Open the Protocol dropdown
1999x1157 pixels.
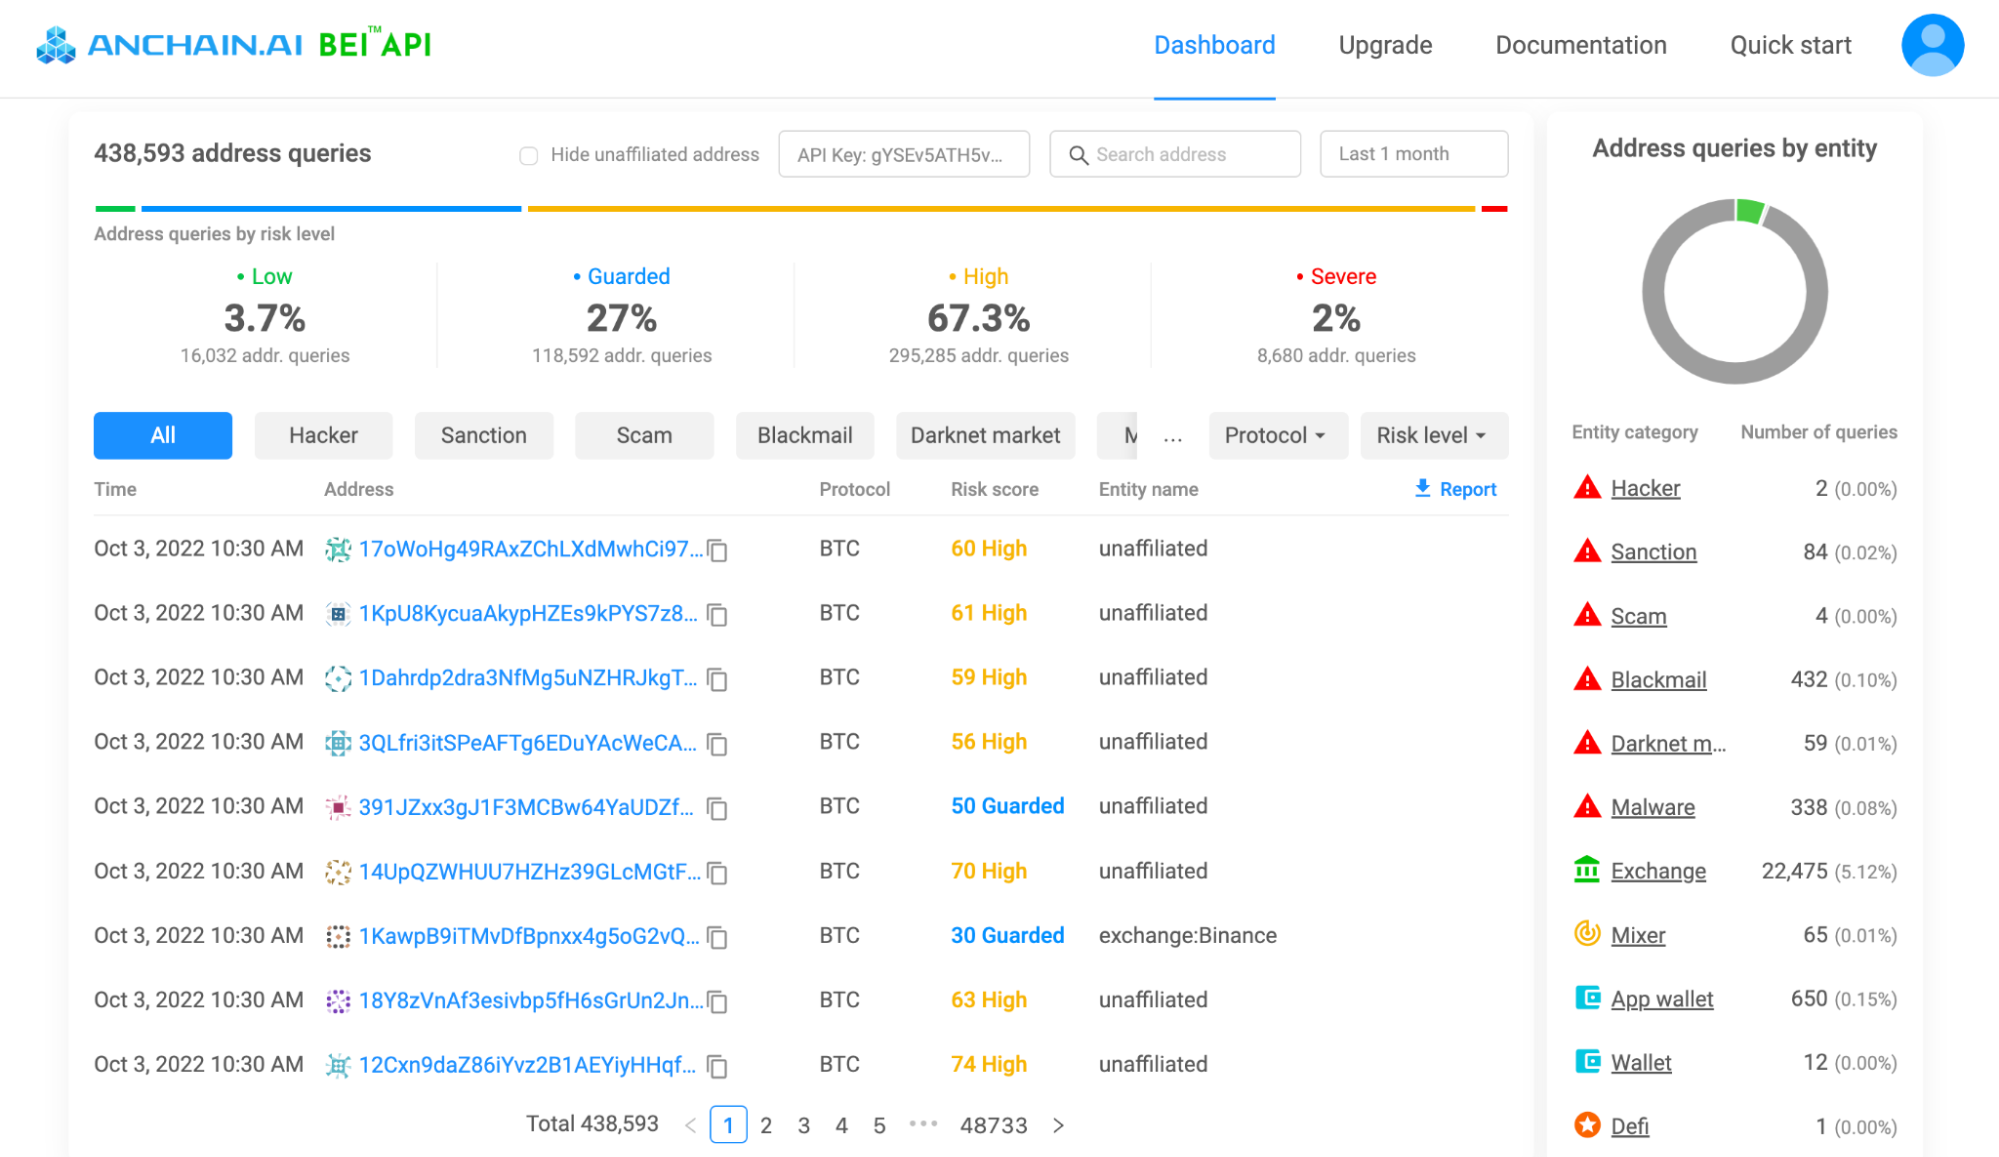[1278, 435]
